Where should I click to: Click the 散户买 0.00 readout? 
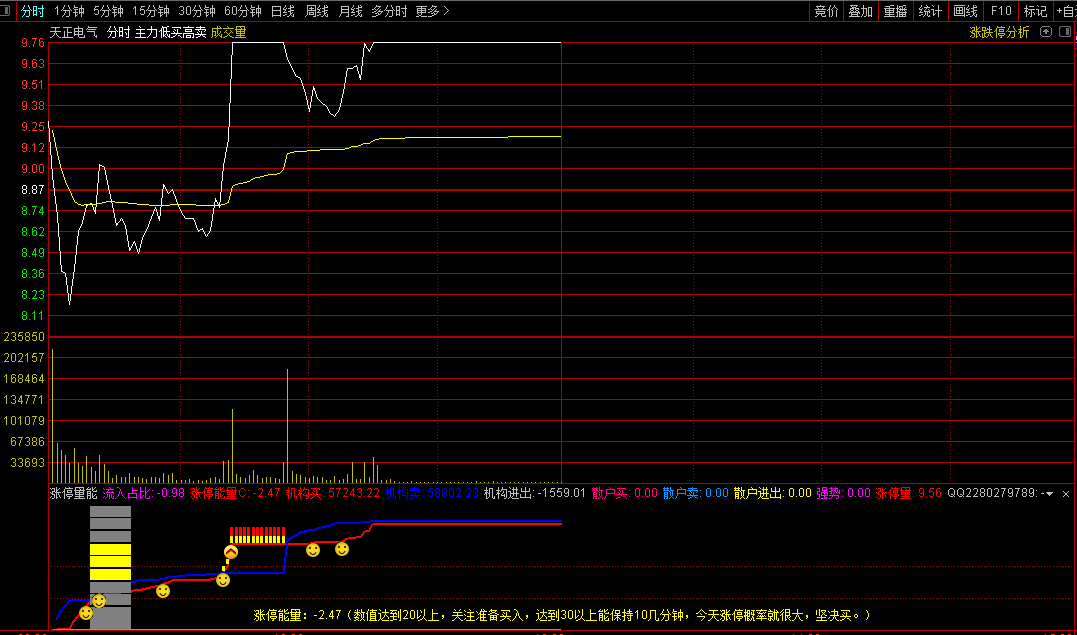click(624, 493)
